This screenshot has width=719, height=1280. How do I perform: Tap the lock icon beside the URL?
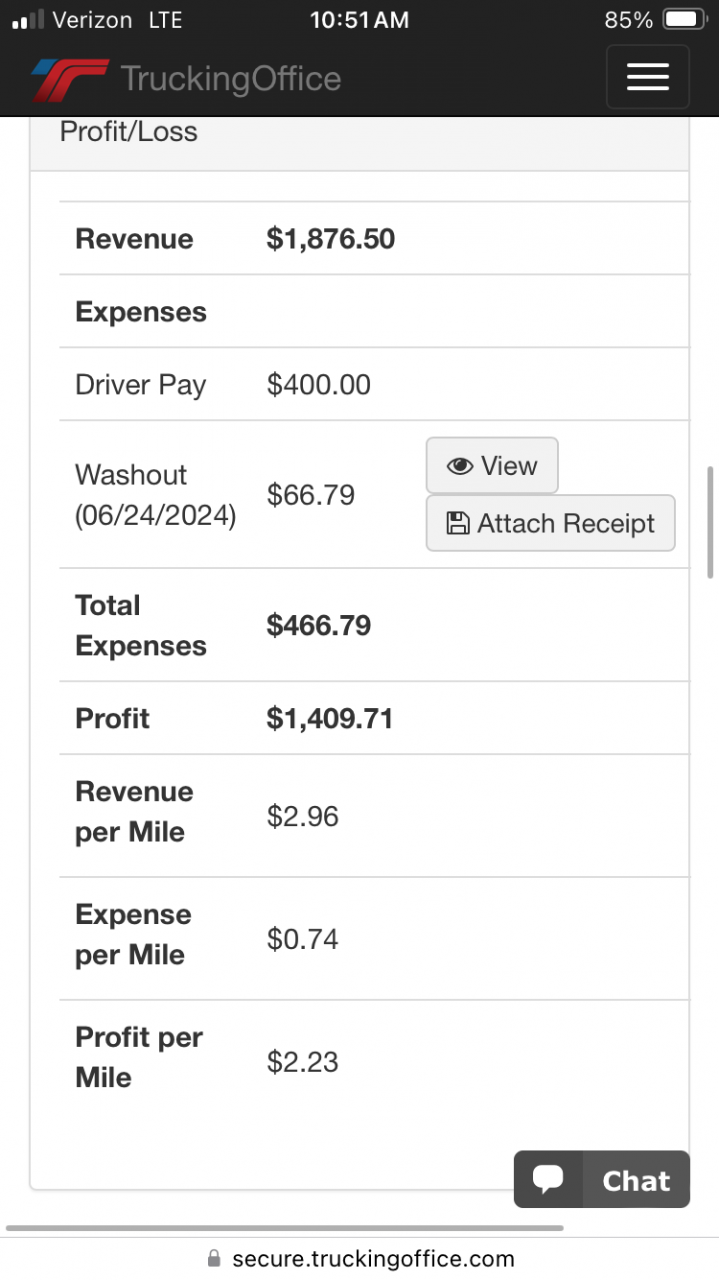(213, 1258)
